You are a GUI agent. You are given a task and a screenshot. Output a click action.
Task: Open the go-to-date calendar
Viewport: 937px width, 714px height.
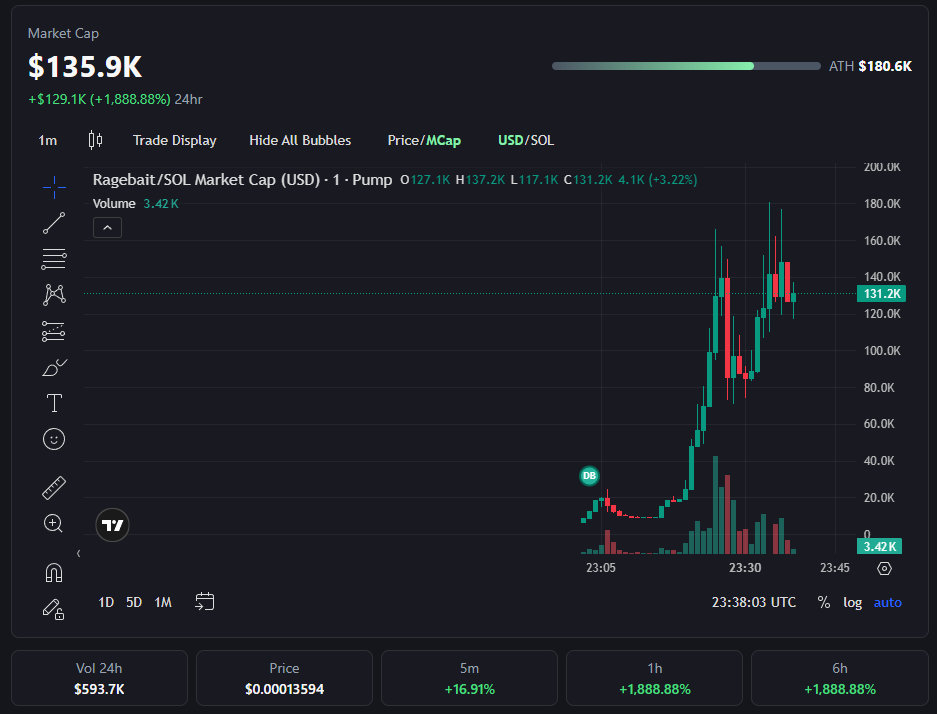[204, 602]
